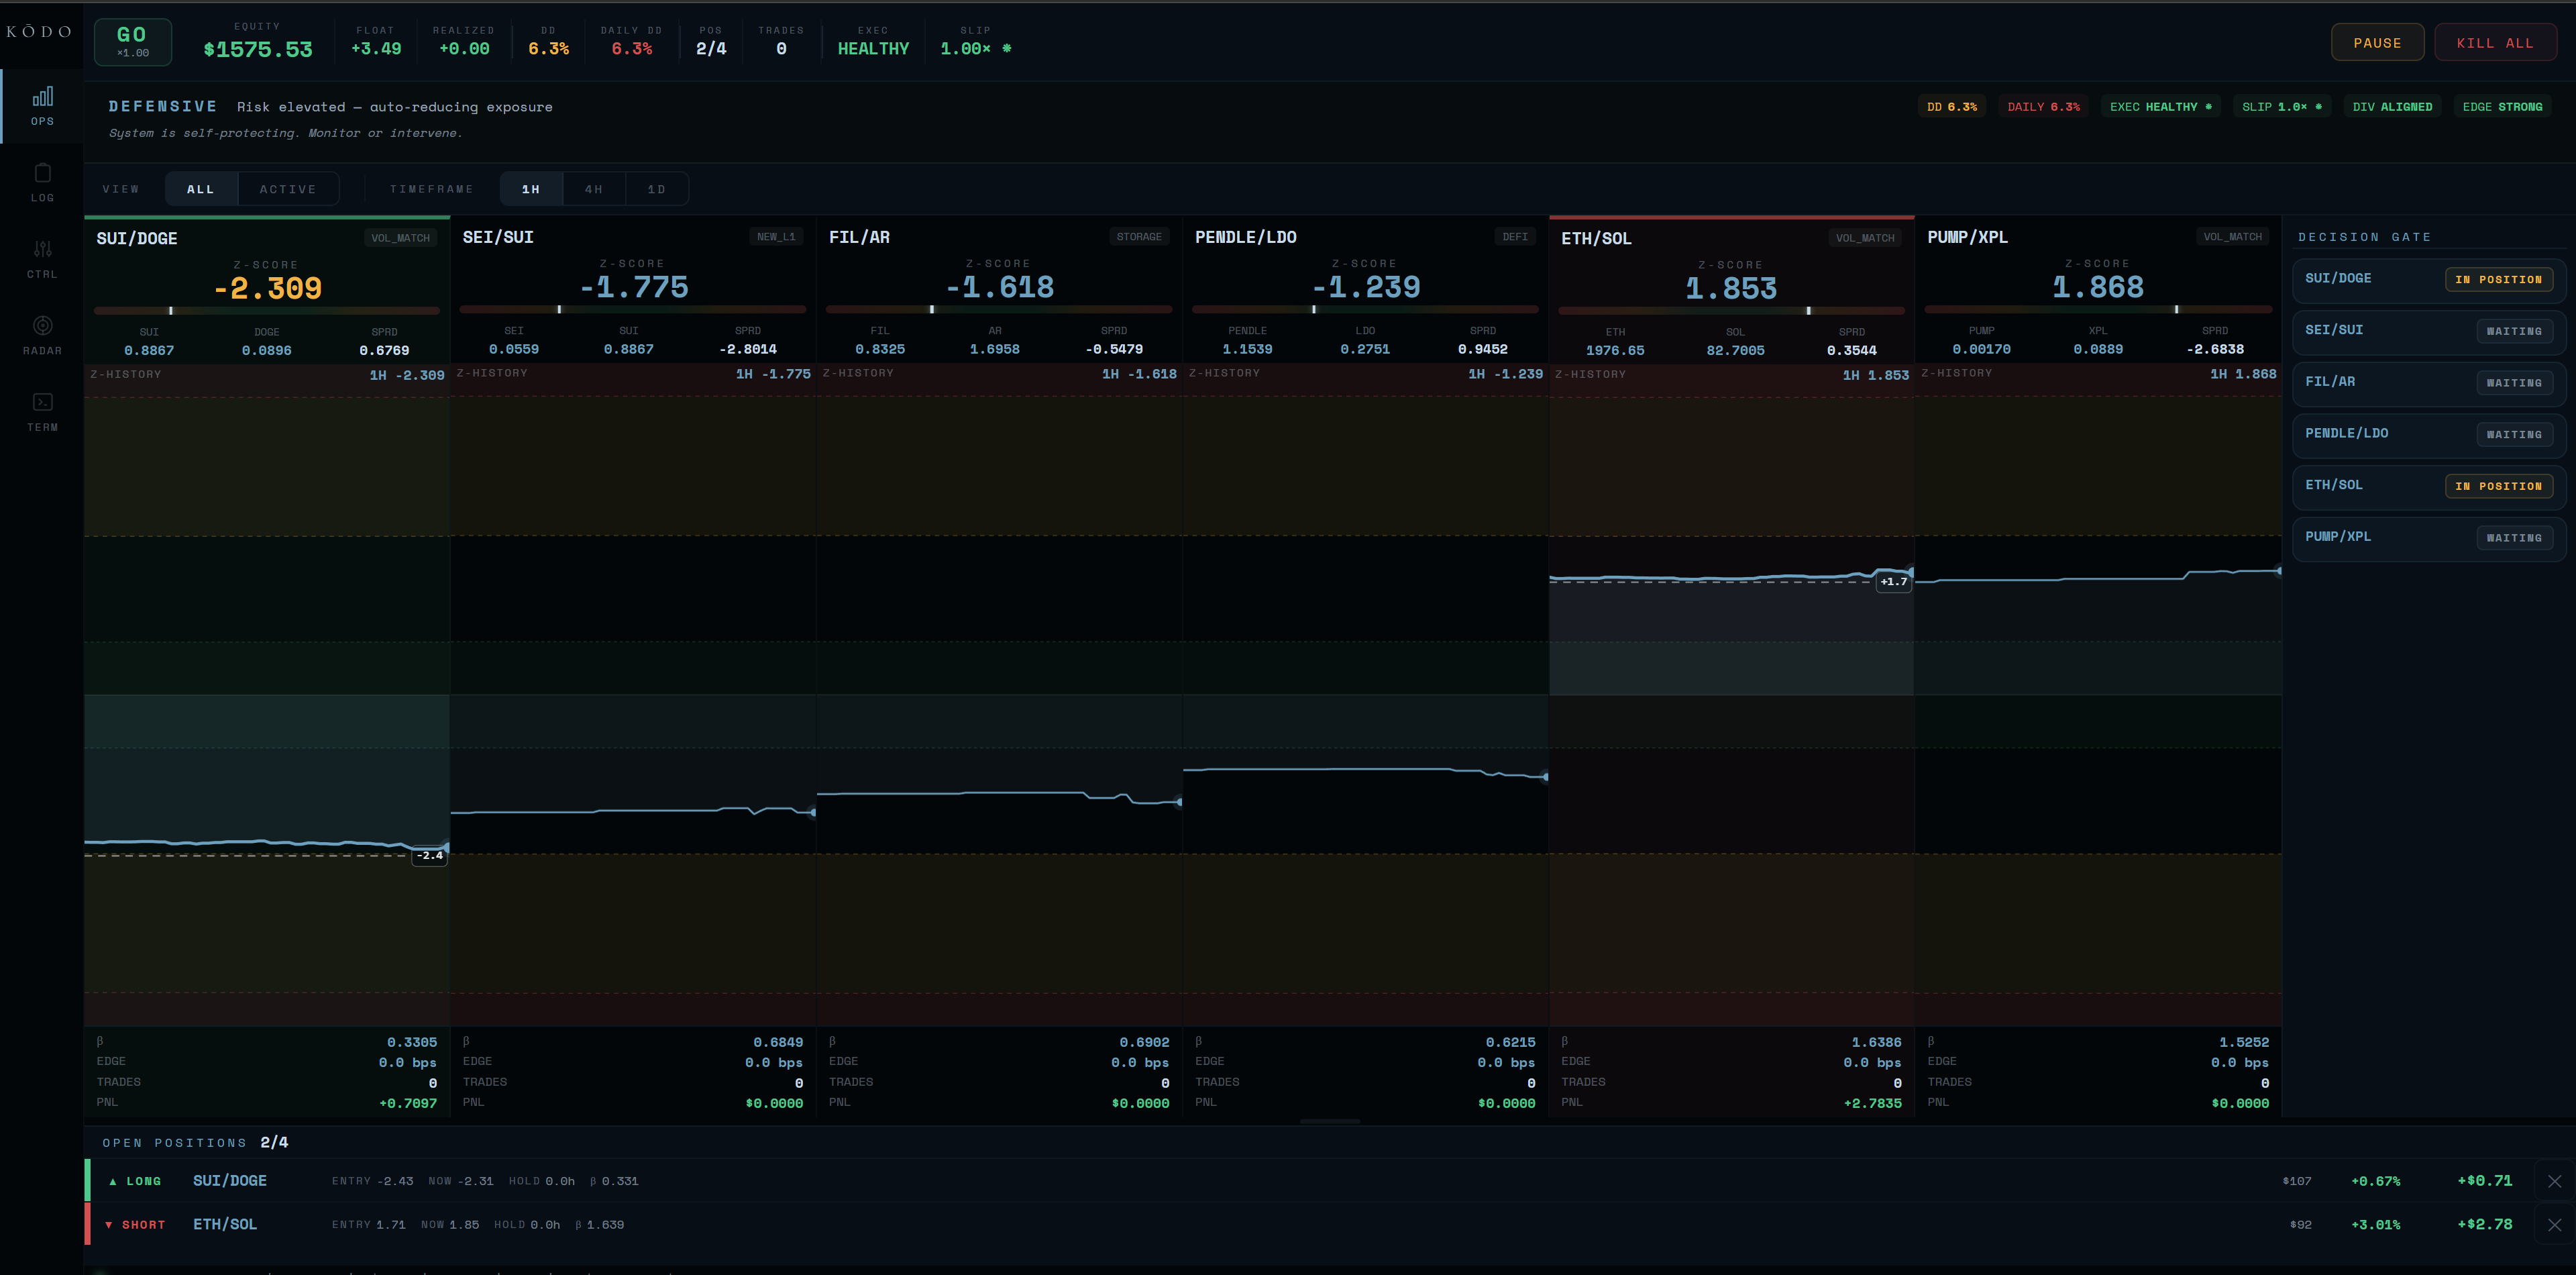Close the ETH/SOL short position X
The image size is (2576, 1275).
pos(2554,1224)
